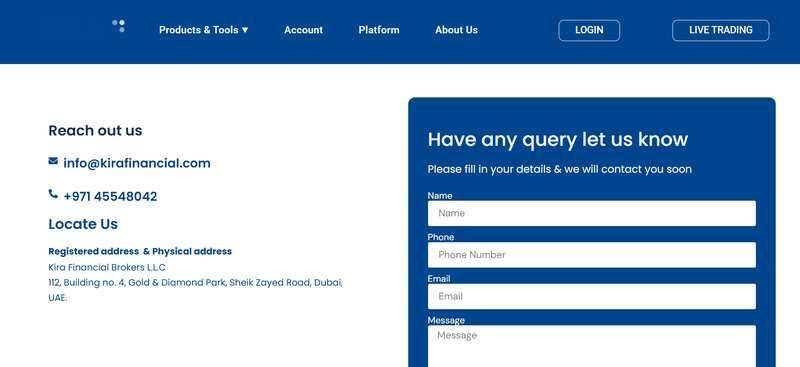Image resolution: width=800 pixels, height=367 pixels.
Task: Click the info@kirafinancial.com email link
Action: coord(137,163)
